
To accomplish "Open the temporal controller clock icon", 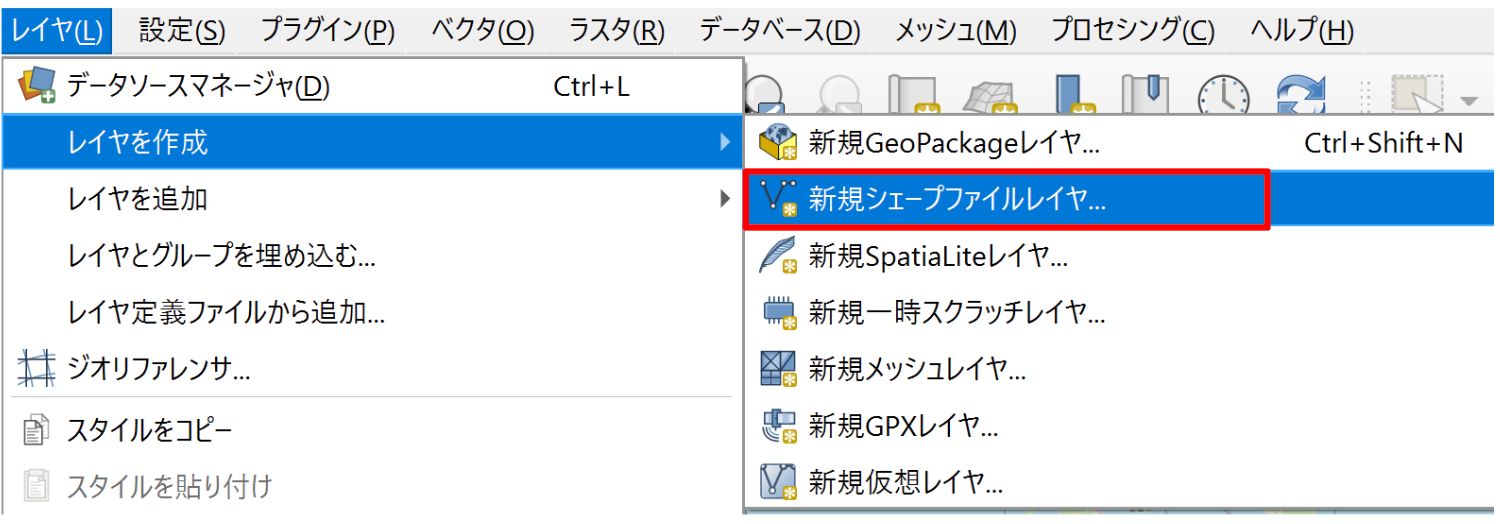I will (x=1223, y=95).
